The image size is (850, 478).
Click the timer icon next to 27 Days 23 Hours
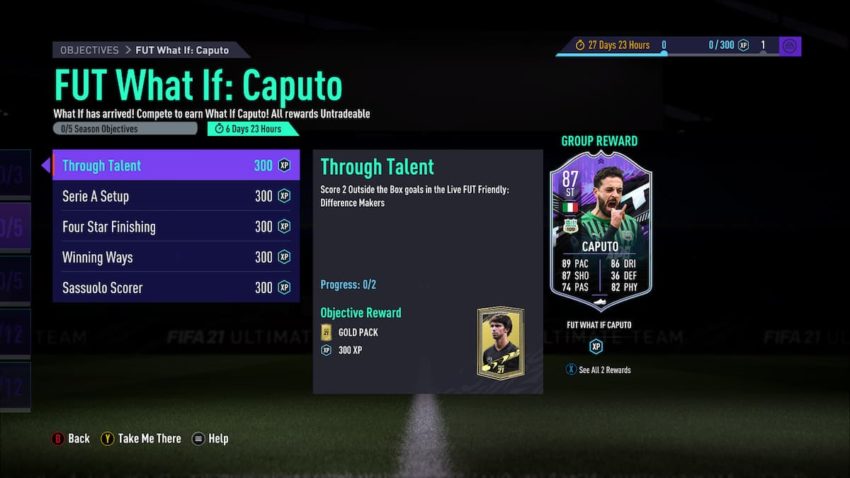(x=579, y=45)
